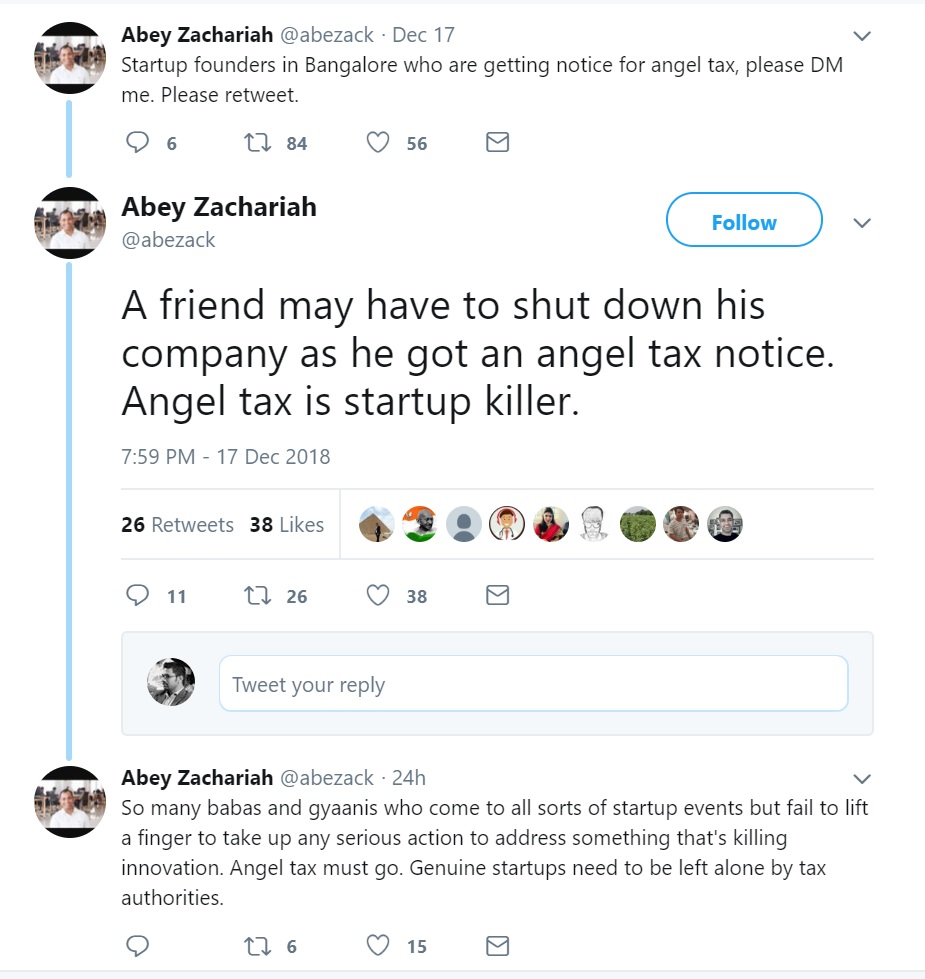
Task: Like the main tweet with 38 likes
Action: point(378,596)
